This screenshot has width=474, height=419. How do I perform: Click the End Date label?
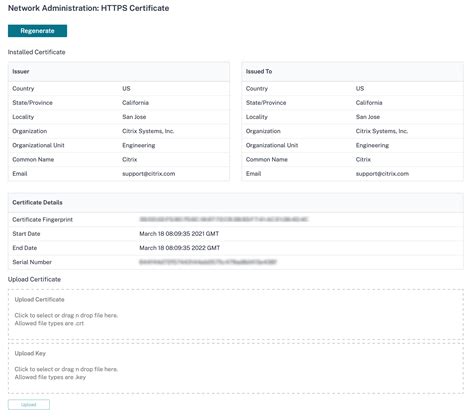25,248
